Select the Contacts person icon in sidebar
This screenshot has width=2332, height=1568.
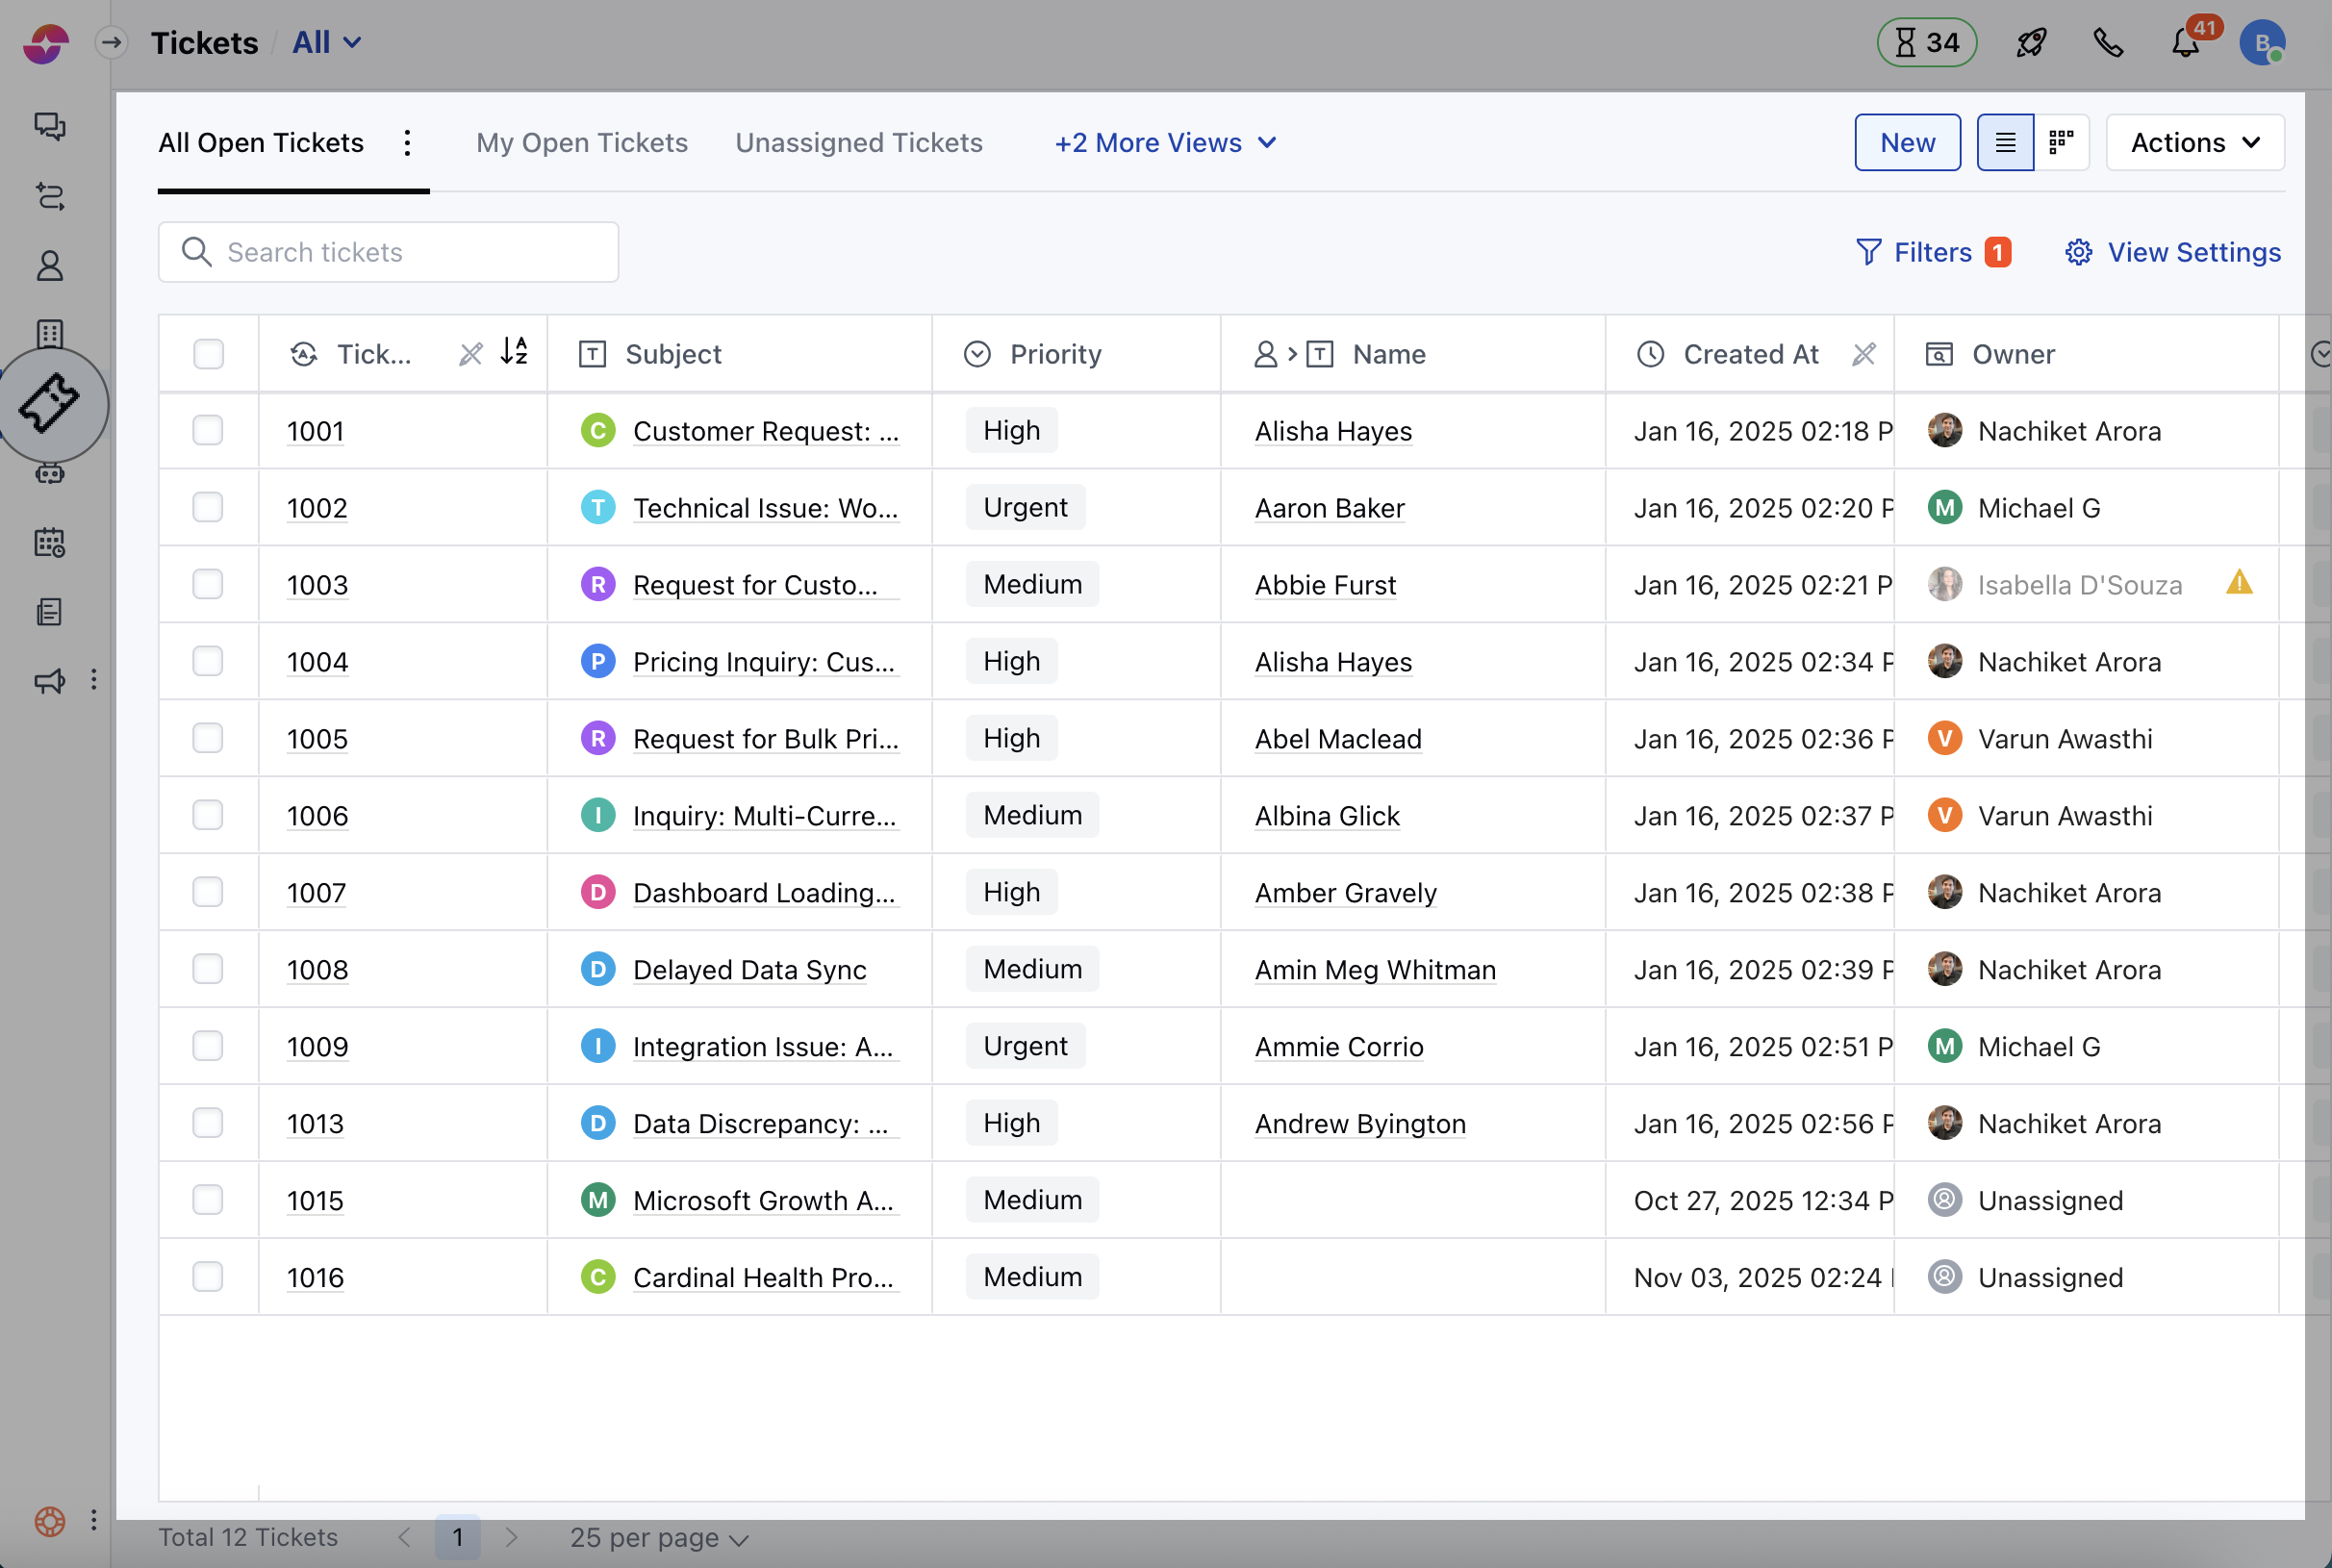[x=50, y=265]
